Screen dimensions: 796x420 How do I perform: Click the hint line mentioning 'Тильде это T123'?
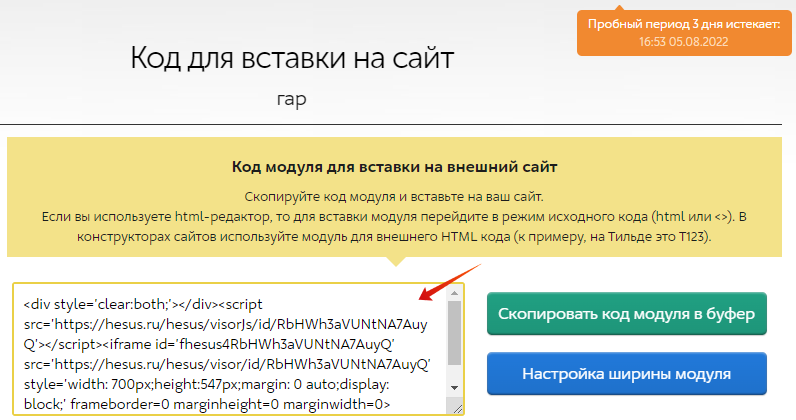click(394, 237)
